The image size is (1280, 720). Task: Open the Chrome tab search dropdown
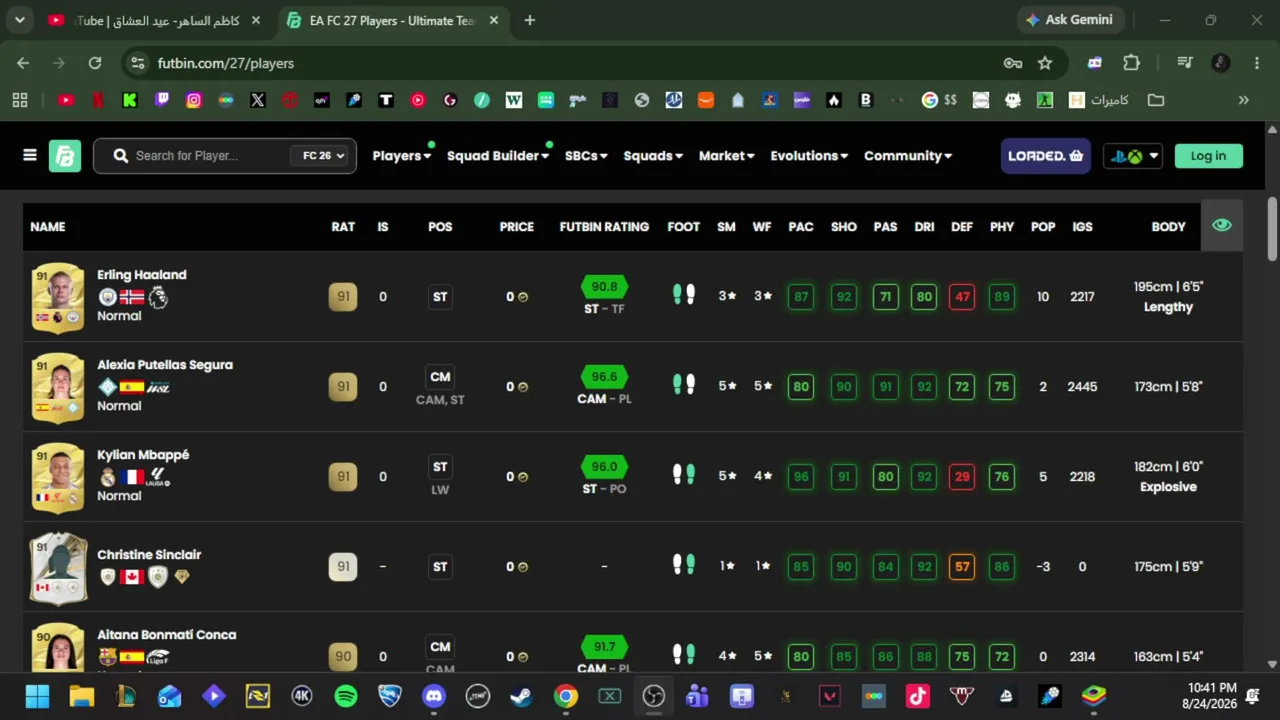19,20
